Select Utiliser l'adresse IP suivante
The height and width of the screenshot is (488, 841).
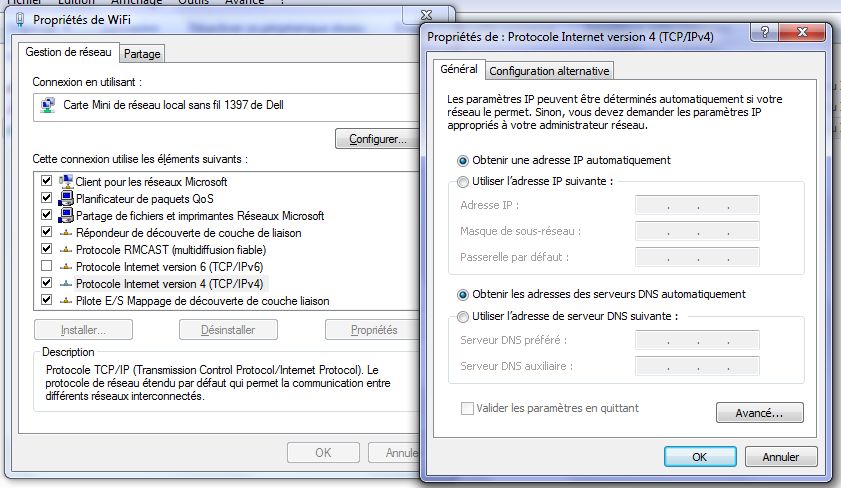click(462, 182)
